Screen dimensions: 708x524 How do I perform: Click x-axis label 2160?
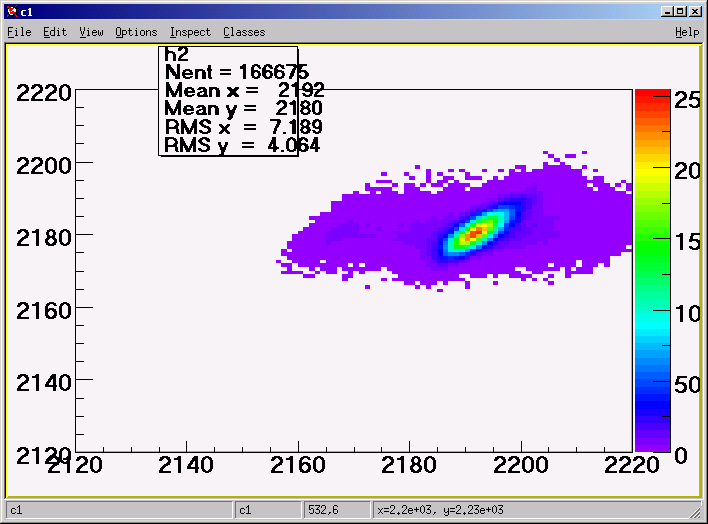tap(298, 465)
